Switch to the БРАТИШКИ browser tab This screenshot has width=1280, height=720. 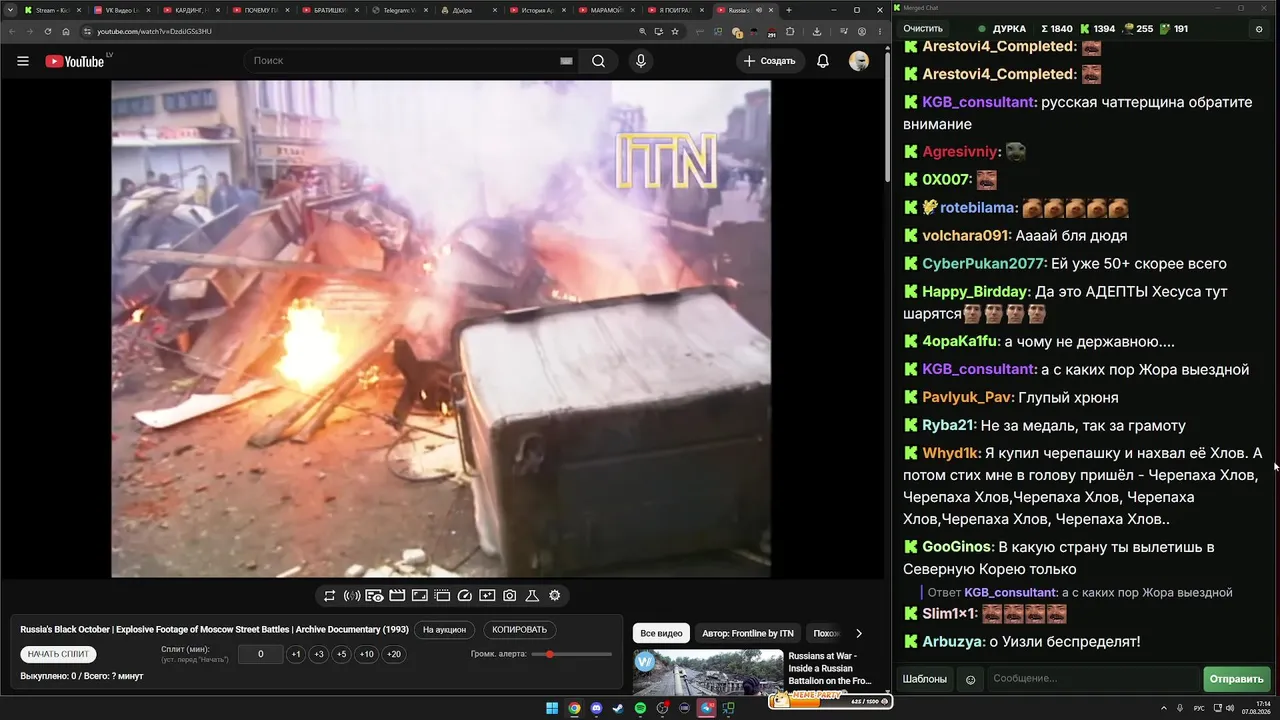(x=329, y=10)
